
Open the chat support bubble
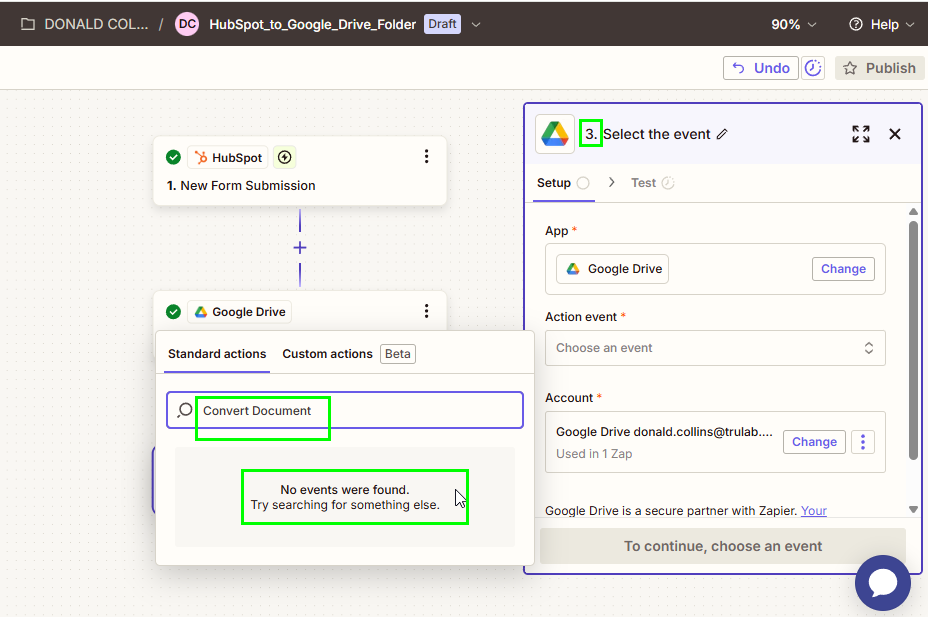coord(882,583)
